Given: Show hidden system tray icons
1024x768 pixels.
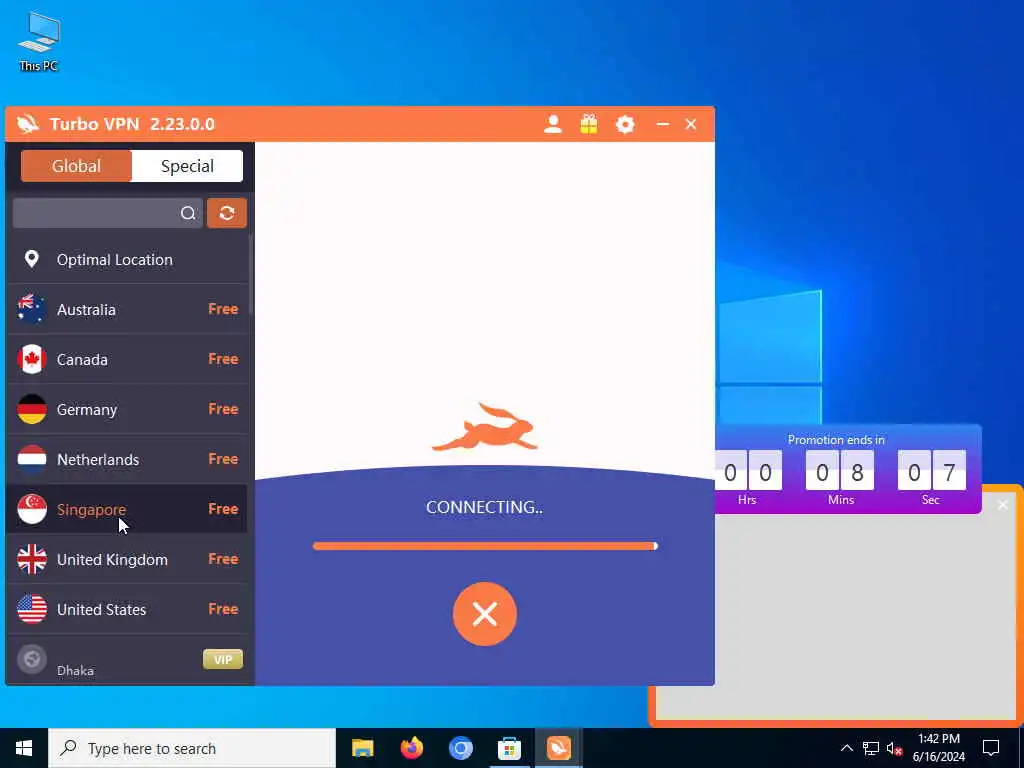Looking at the screenshot, I should tap(846, 748).
